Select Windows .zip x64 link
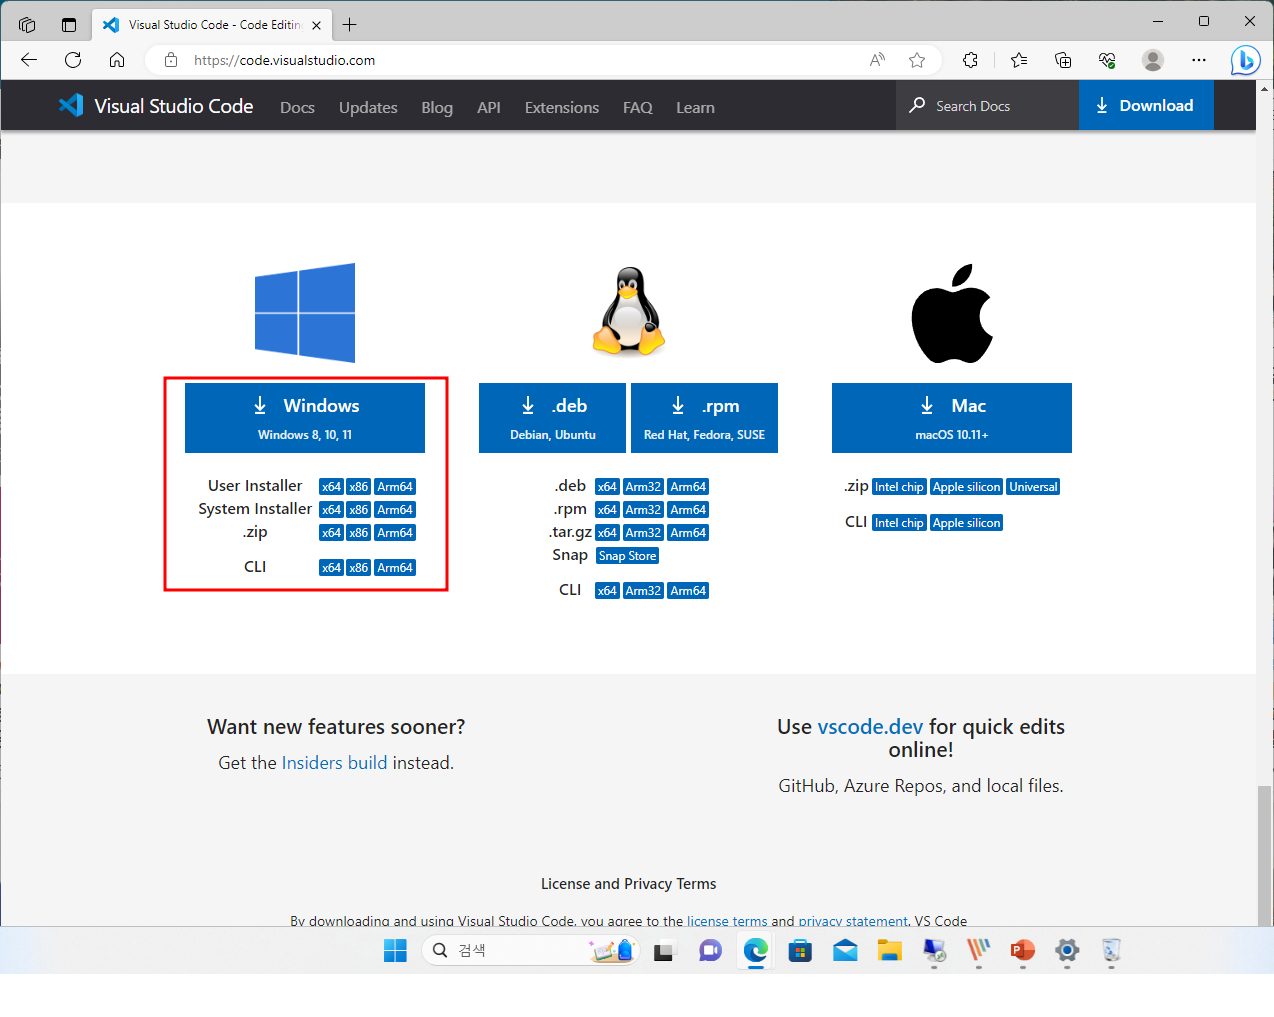The height and width of the screenshot is (1017, 1274). 331,533
